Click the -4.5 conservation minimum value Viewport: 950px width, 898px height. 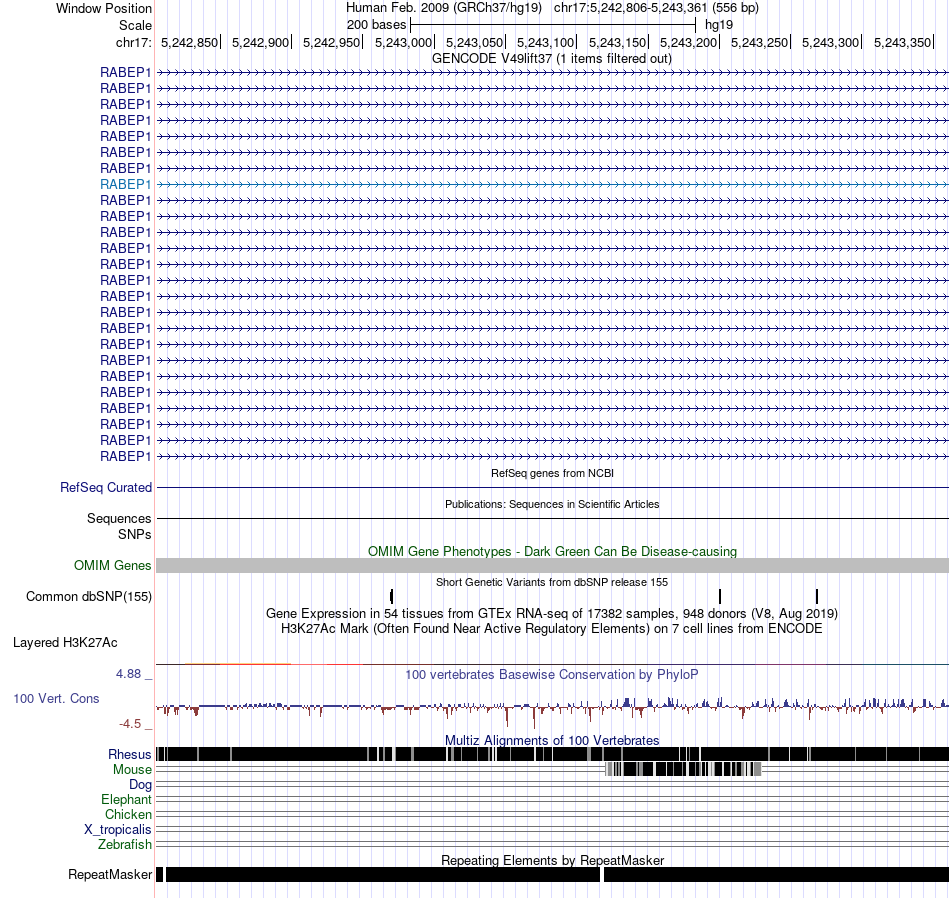(x=130, y=724)
